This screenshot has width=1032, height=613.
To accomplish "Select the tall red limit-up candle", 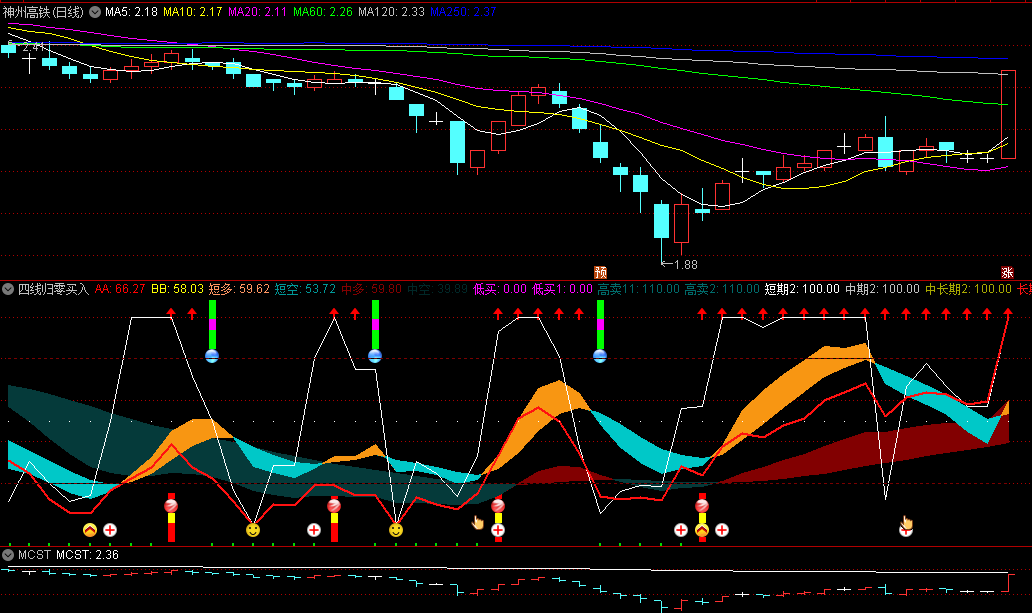I will [1008, 115].
